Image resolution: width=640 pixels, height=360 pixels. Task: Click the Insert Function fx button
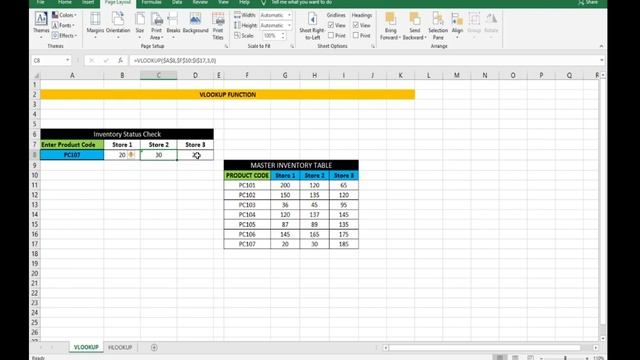tap(120, 60)
